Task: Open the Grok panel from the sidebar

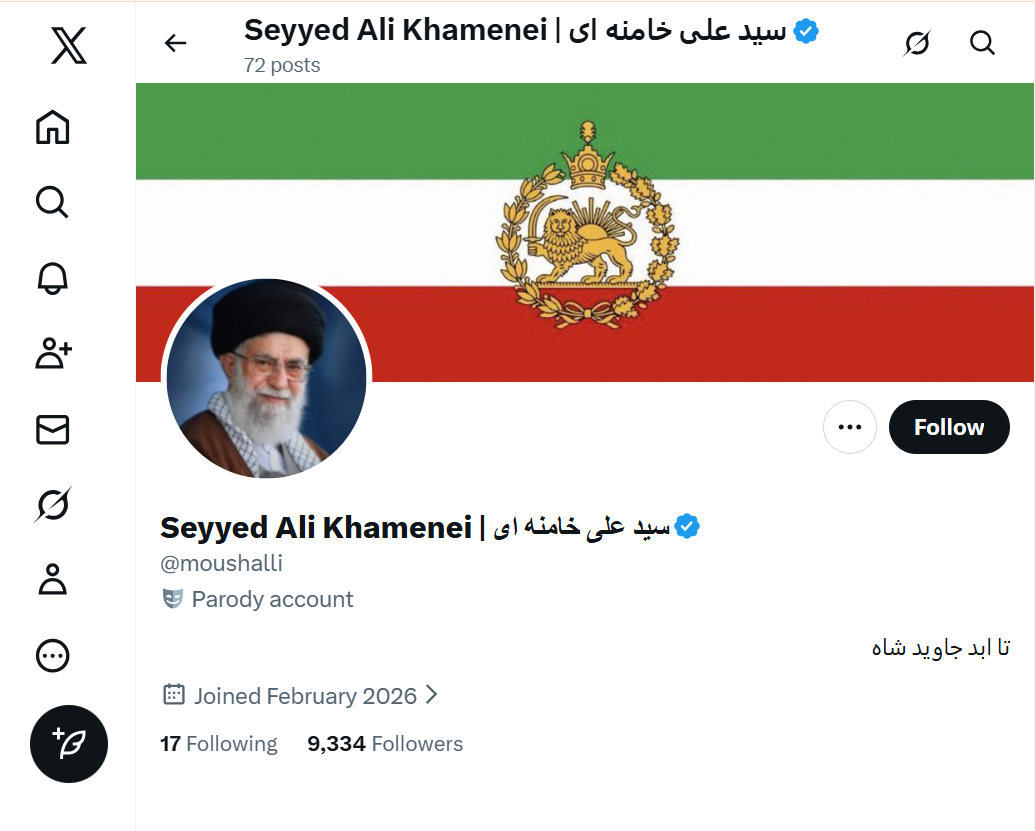Action: [x=51, y=505]
